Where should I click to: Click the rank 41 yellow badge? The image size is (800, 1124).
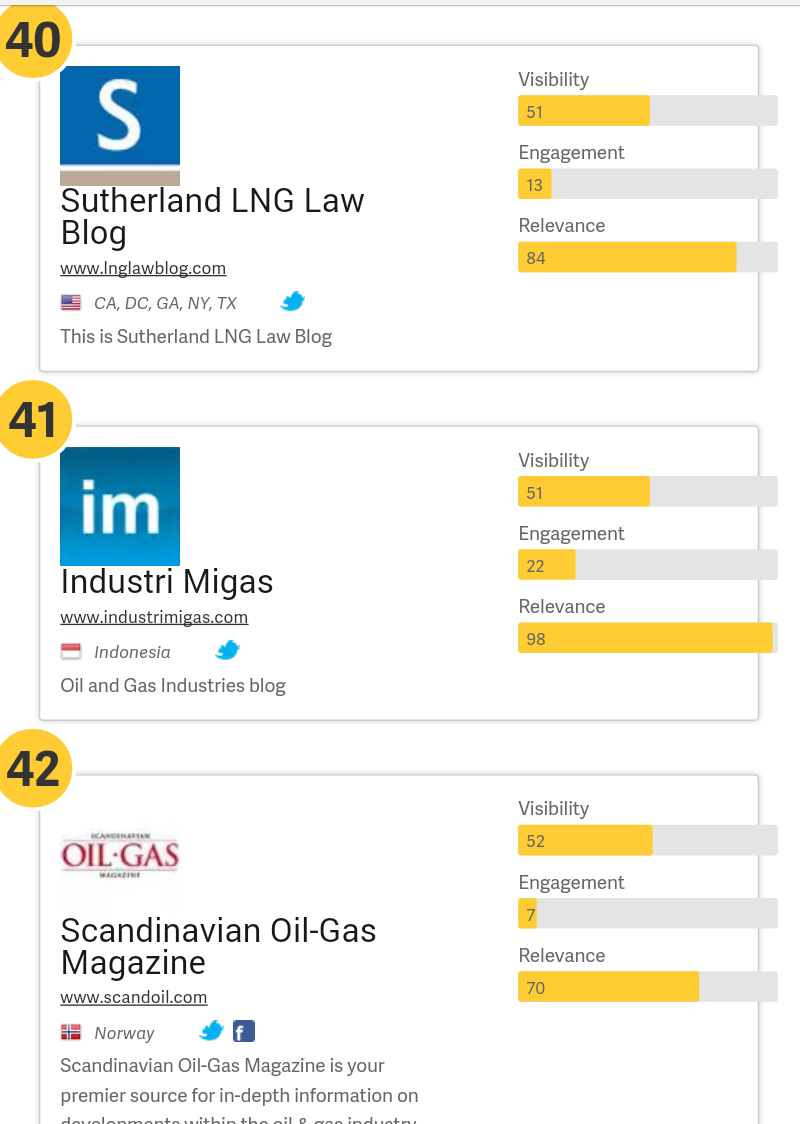pos(34,419)
